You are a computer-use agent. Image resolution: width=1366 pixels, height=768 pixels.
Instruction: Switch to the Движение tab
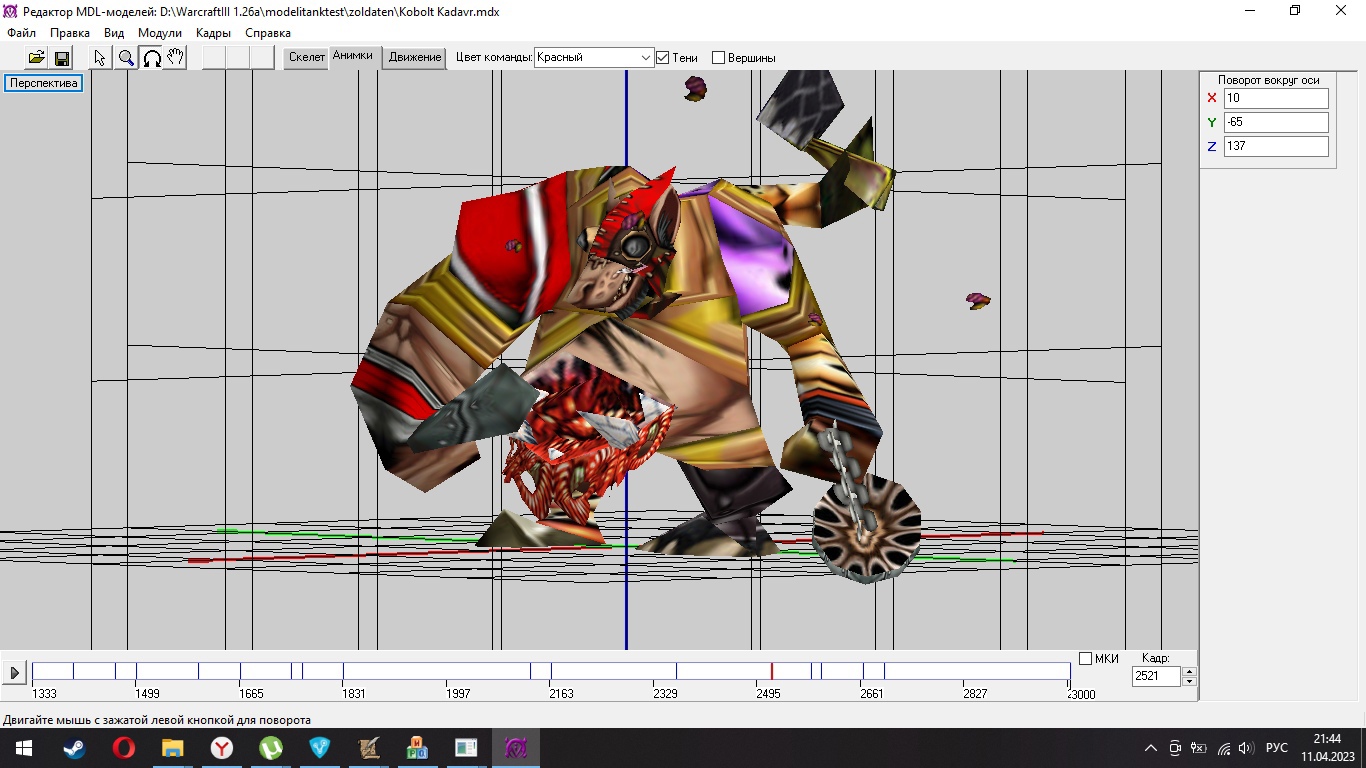tap(415, 58)
